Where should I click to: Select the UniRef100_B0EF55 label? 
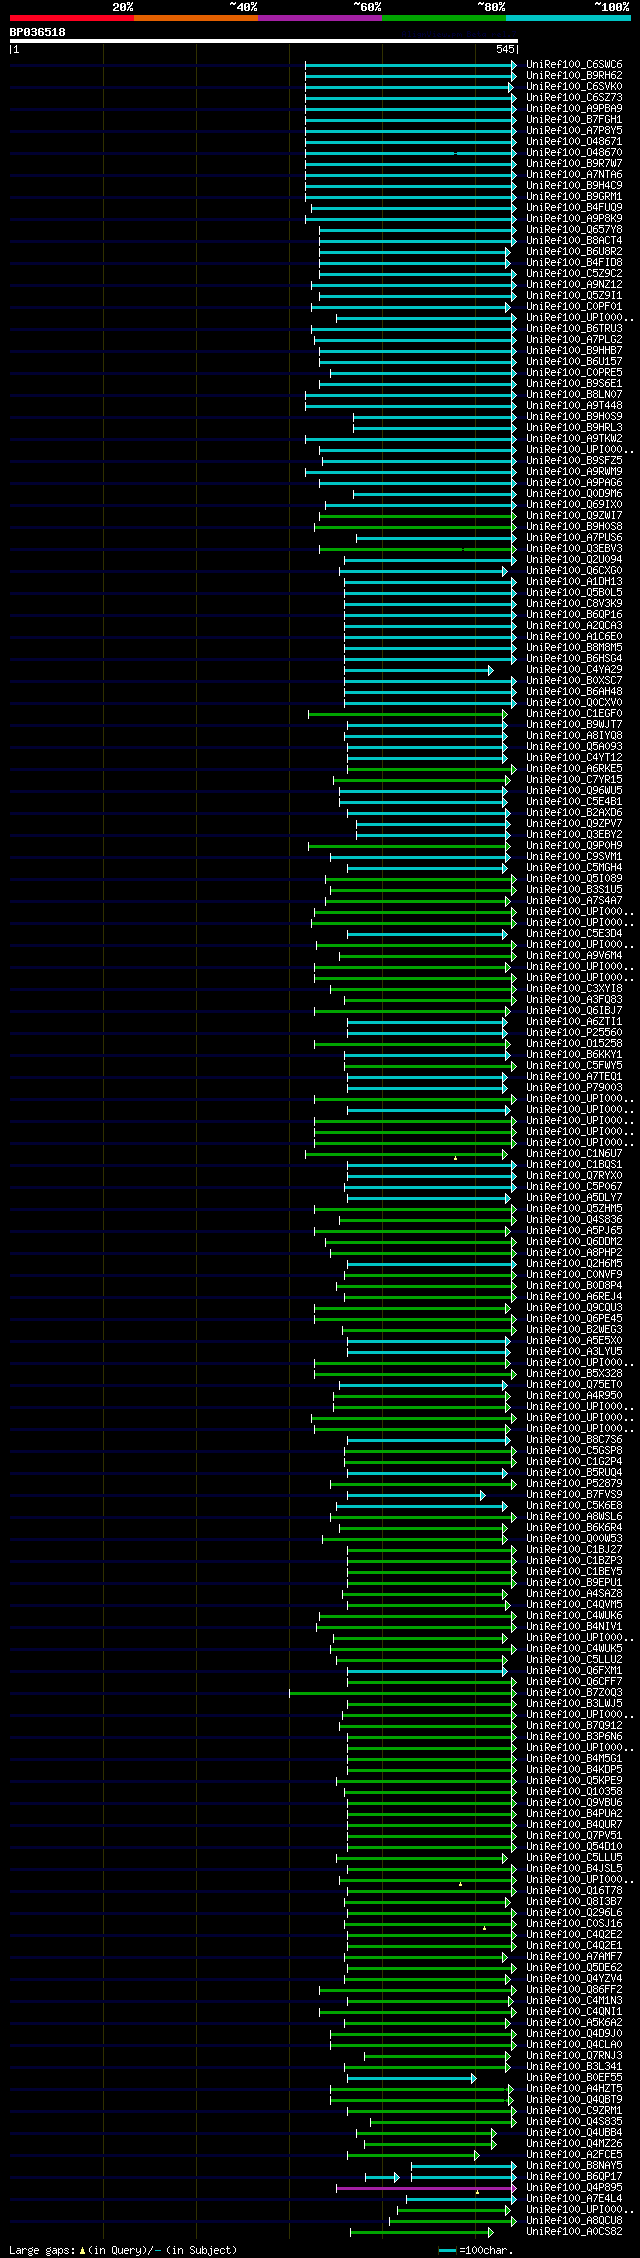[574, 2078]
